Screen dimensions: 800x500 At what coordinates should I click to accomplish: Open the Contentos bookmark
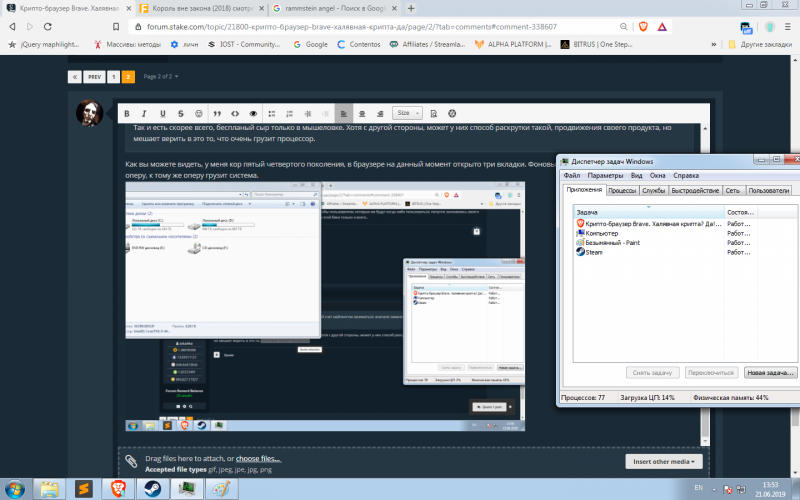[x=359, y=44]
